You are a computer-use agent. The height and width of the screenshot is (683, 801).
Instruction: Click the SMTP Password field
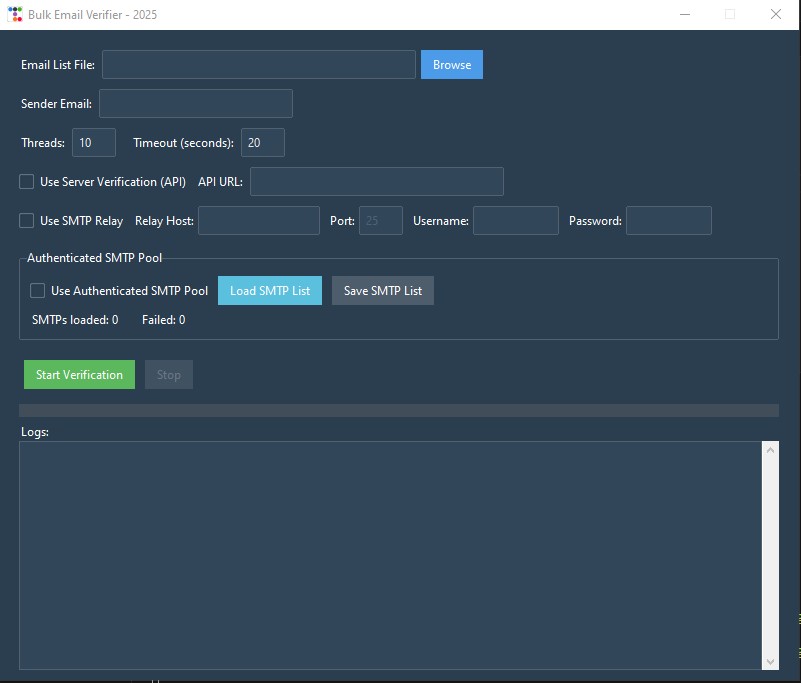tap(668, 220)
